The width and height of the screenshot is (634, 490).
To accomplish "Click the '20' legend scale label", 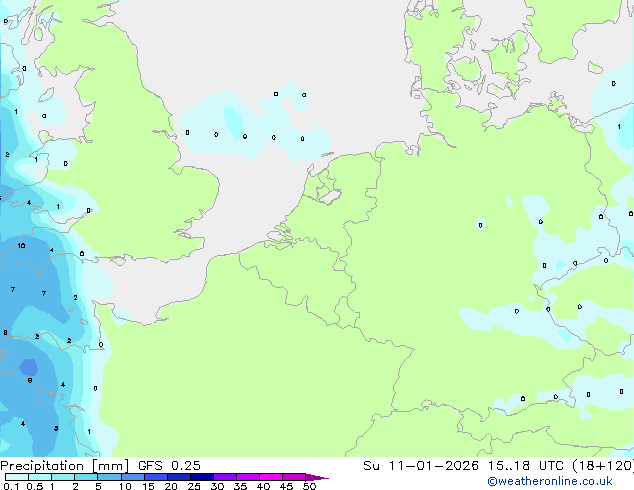I will [x=171, y=486].
